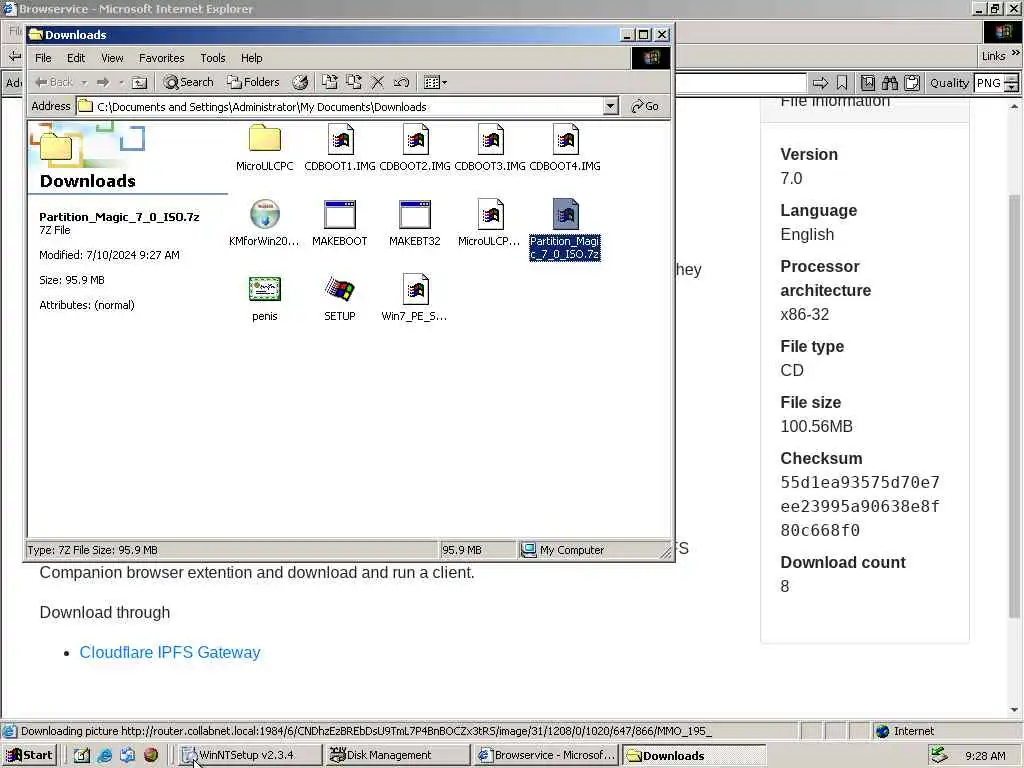1024x768 pixels.
Task: Open the File menu
Action: [x=43, y=58]
